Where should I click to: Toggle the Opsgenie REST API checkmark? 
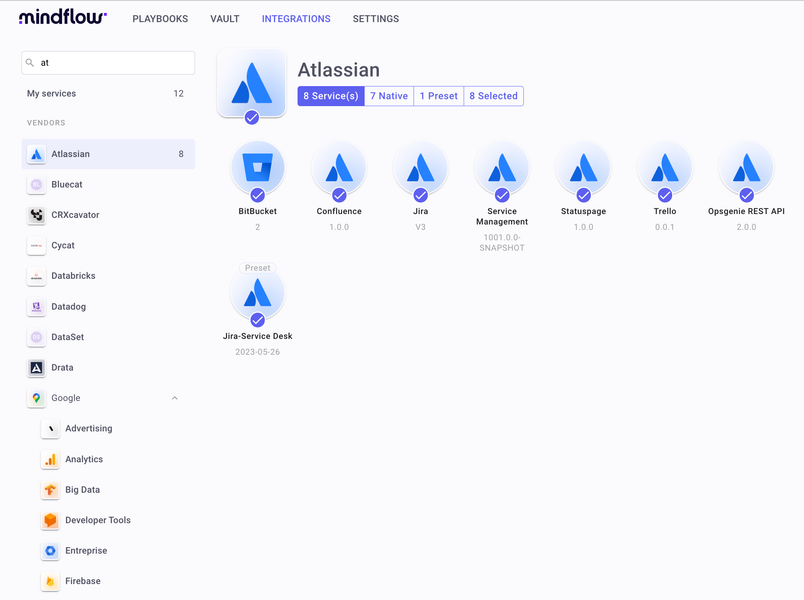coord(747,195)
